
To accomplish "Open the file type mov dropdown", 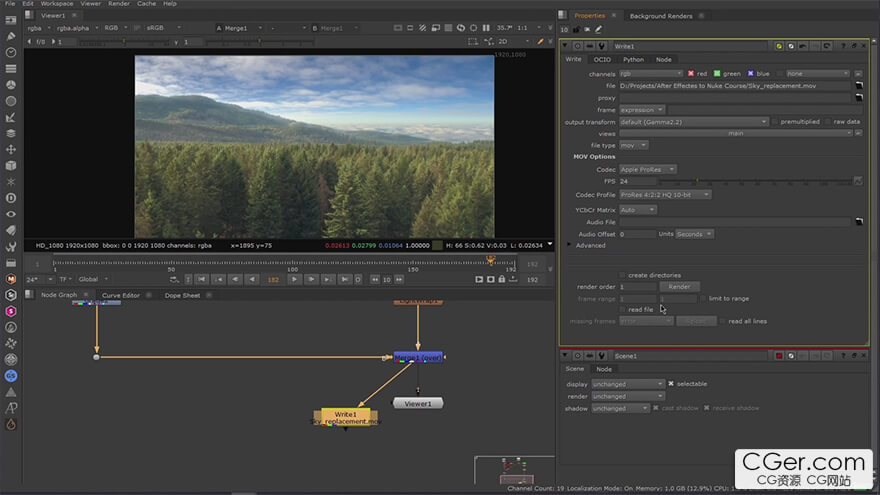I will coord(634,145).
